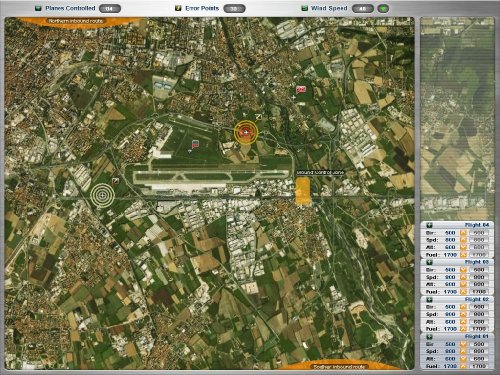The image size is (500, 375).
Task: Click the Wind Speed green icon
Action: [304, 8]
